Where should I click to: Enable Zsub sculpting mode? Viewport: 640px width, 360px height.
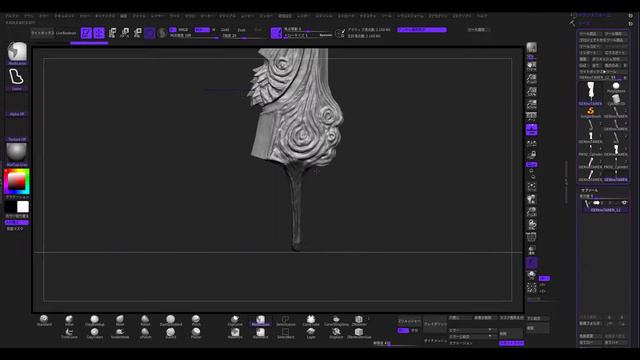pos(242,30)
